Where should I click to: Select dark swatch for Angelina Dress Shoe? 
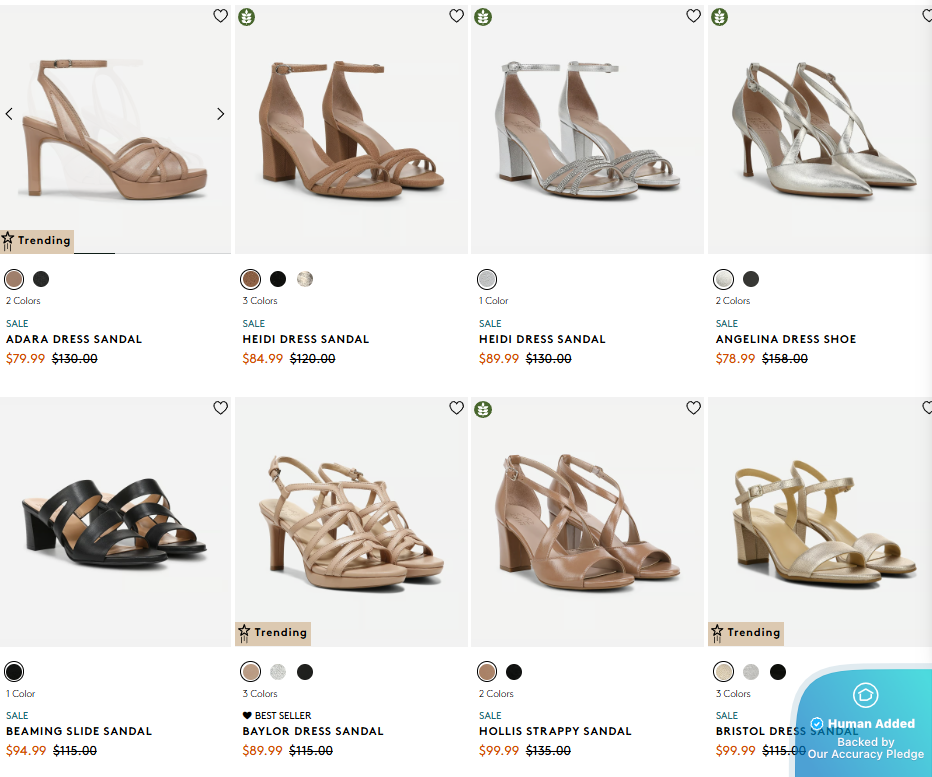pyautogui.click(x=751, y=279)
